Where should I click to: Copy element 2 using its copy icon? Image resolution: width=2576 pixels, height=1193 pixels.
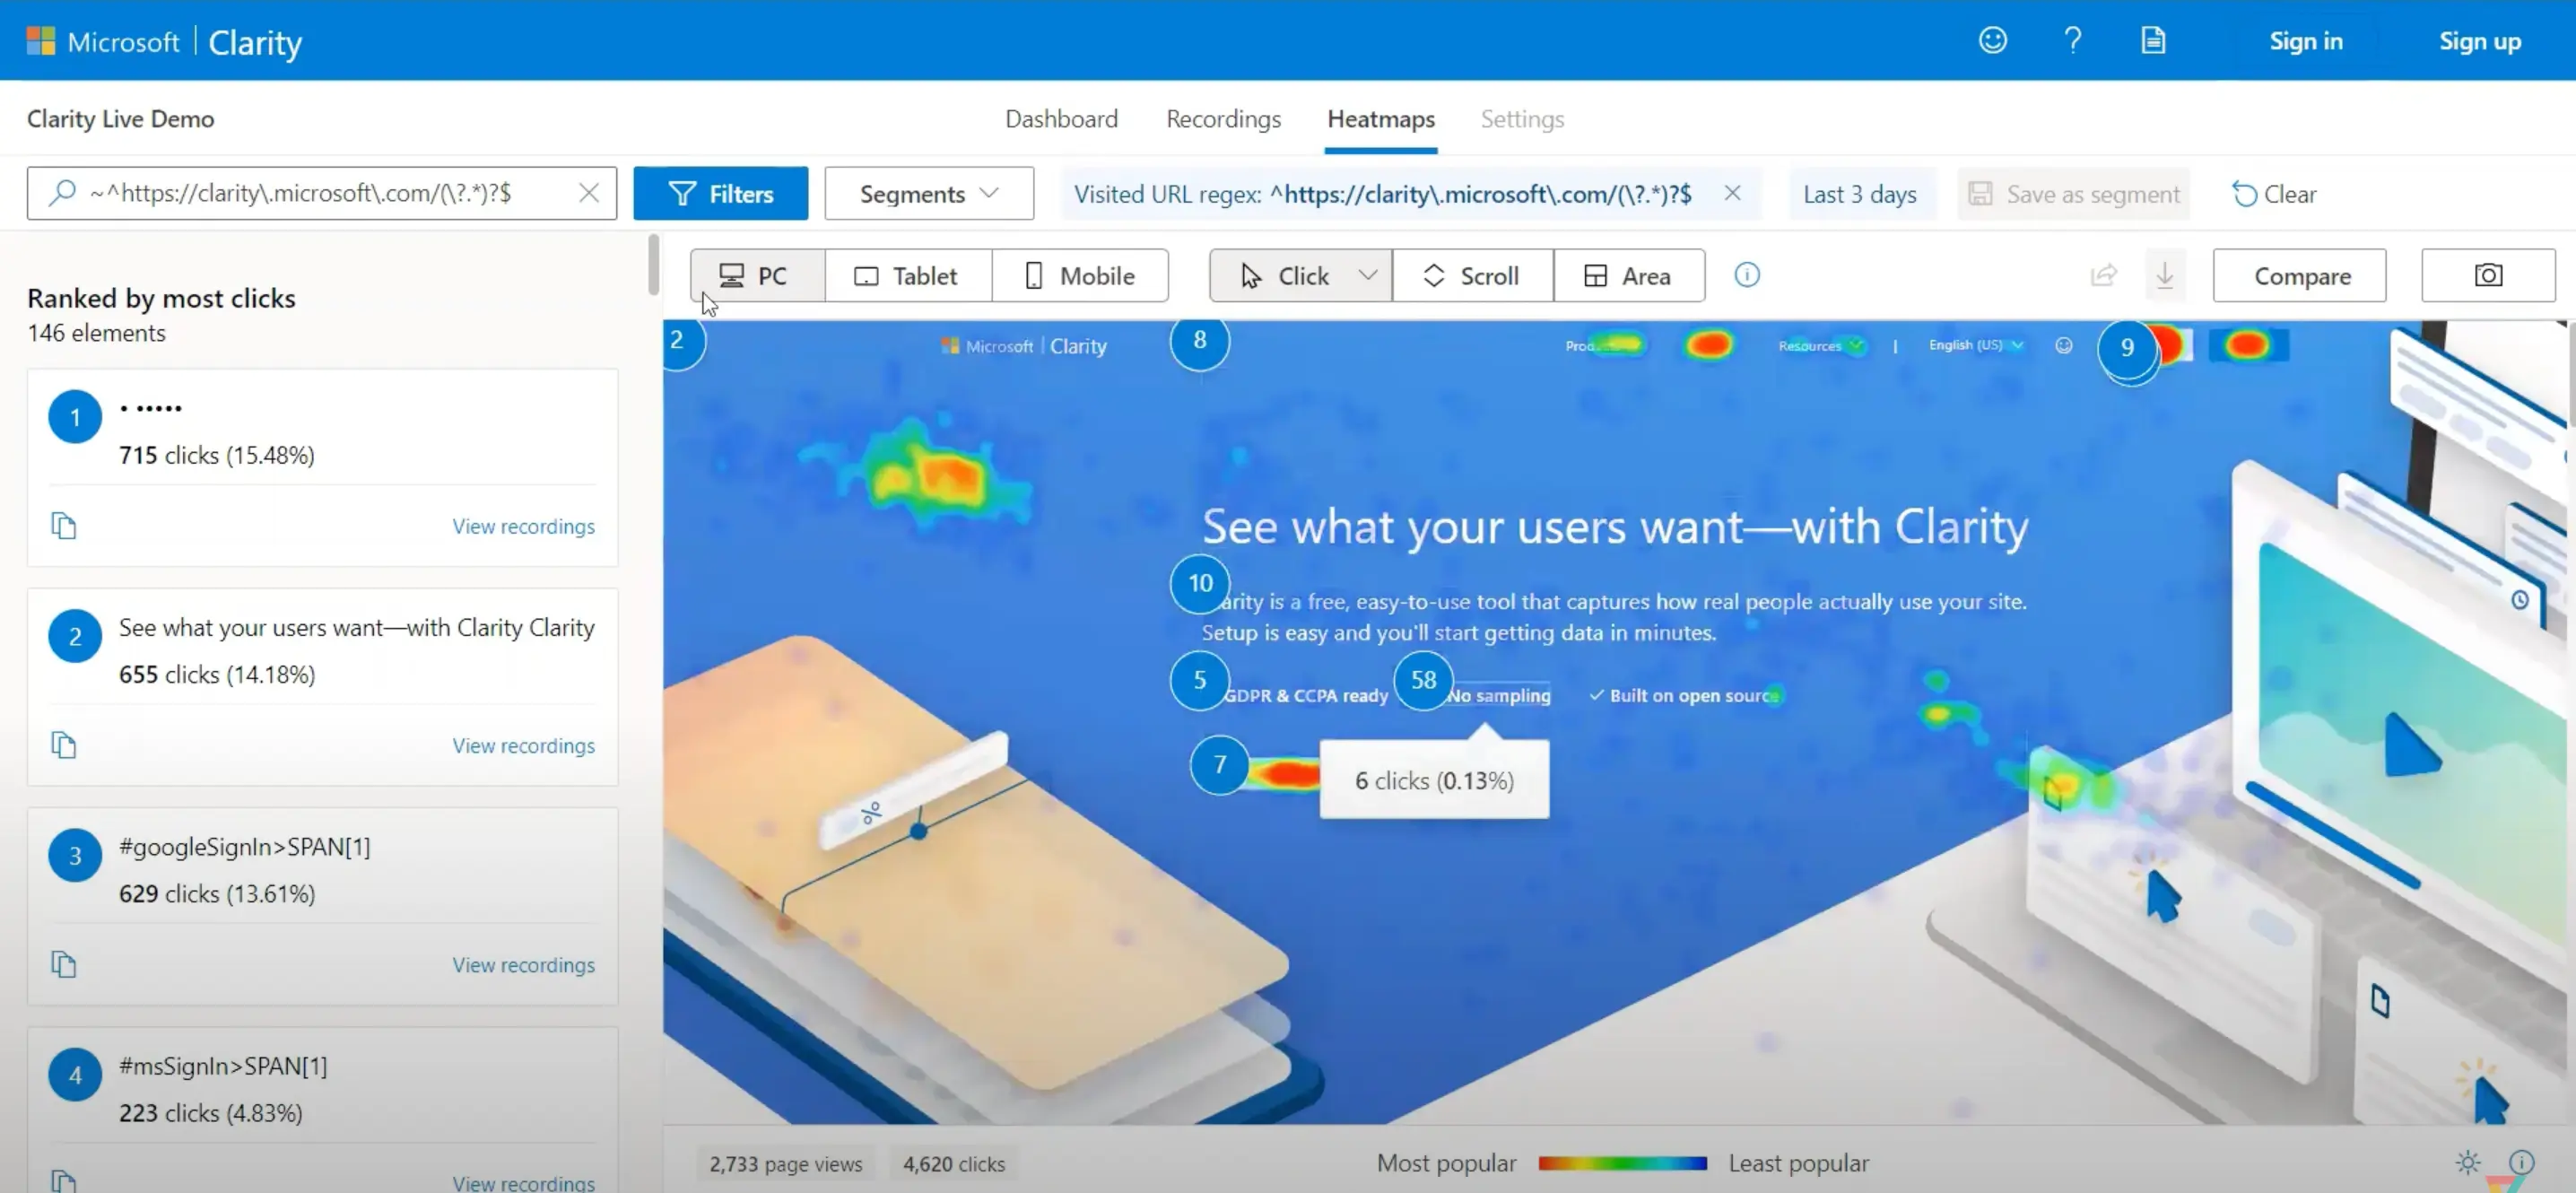[x=63, y=745]
